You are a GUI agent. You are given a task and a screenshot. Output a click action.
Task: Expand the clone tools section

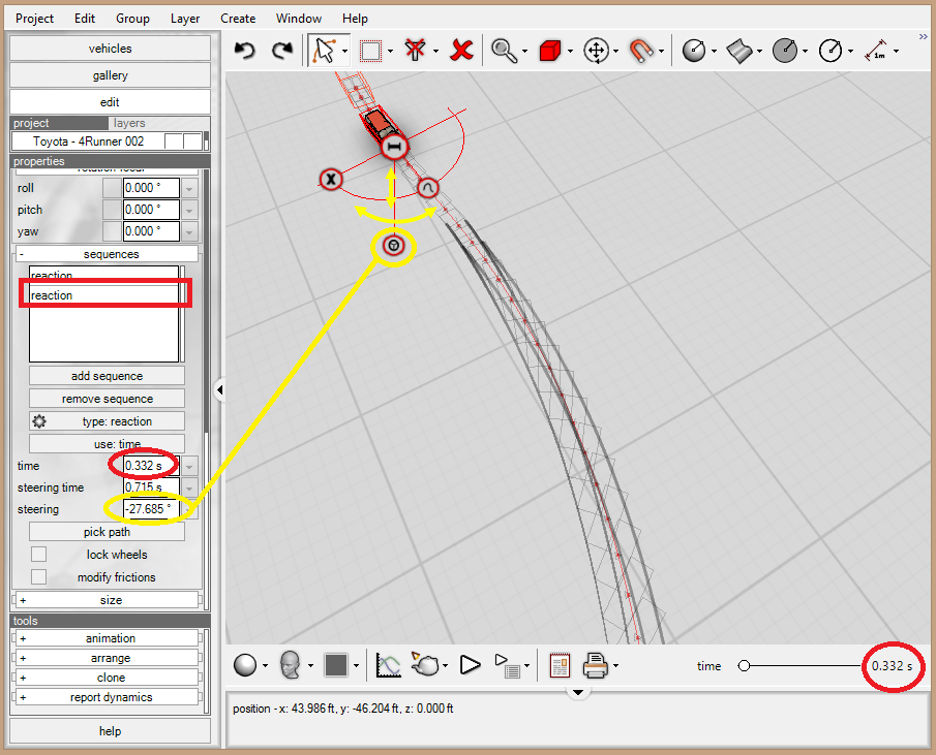pyautogui.click(x=107, y=677)
